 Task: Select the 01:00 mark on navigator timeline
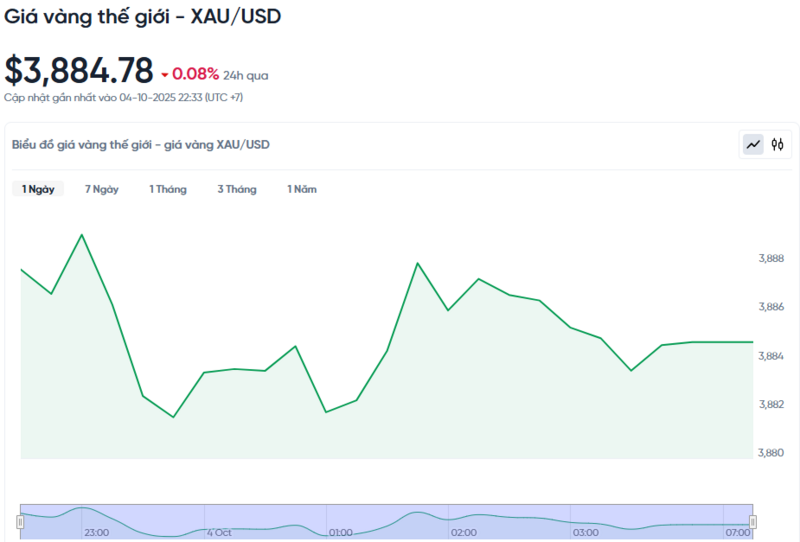[x=340, y=533]
